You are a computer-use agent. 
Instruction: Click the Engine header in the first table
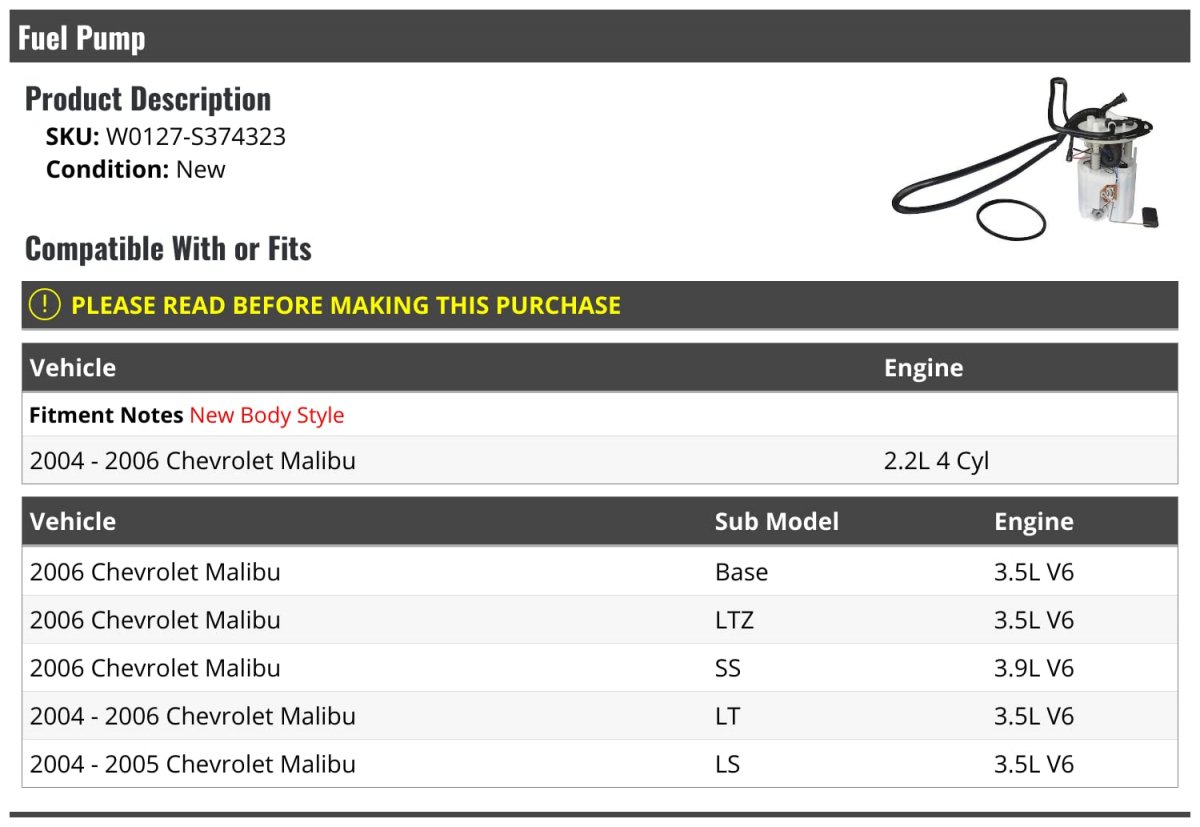[x=924, y=367]
